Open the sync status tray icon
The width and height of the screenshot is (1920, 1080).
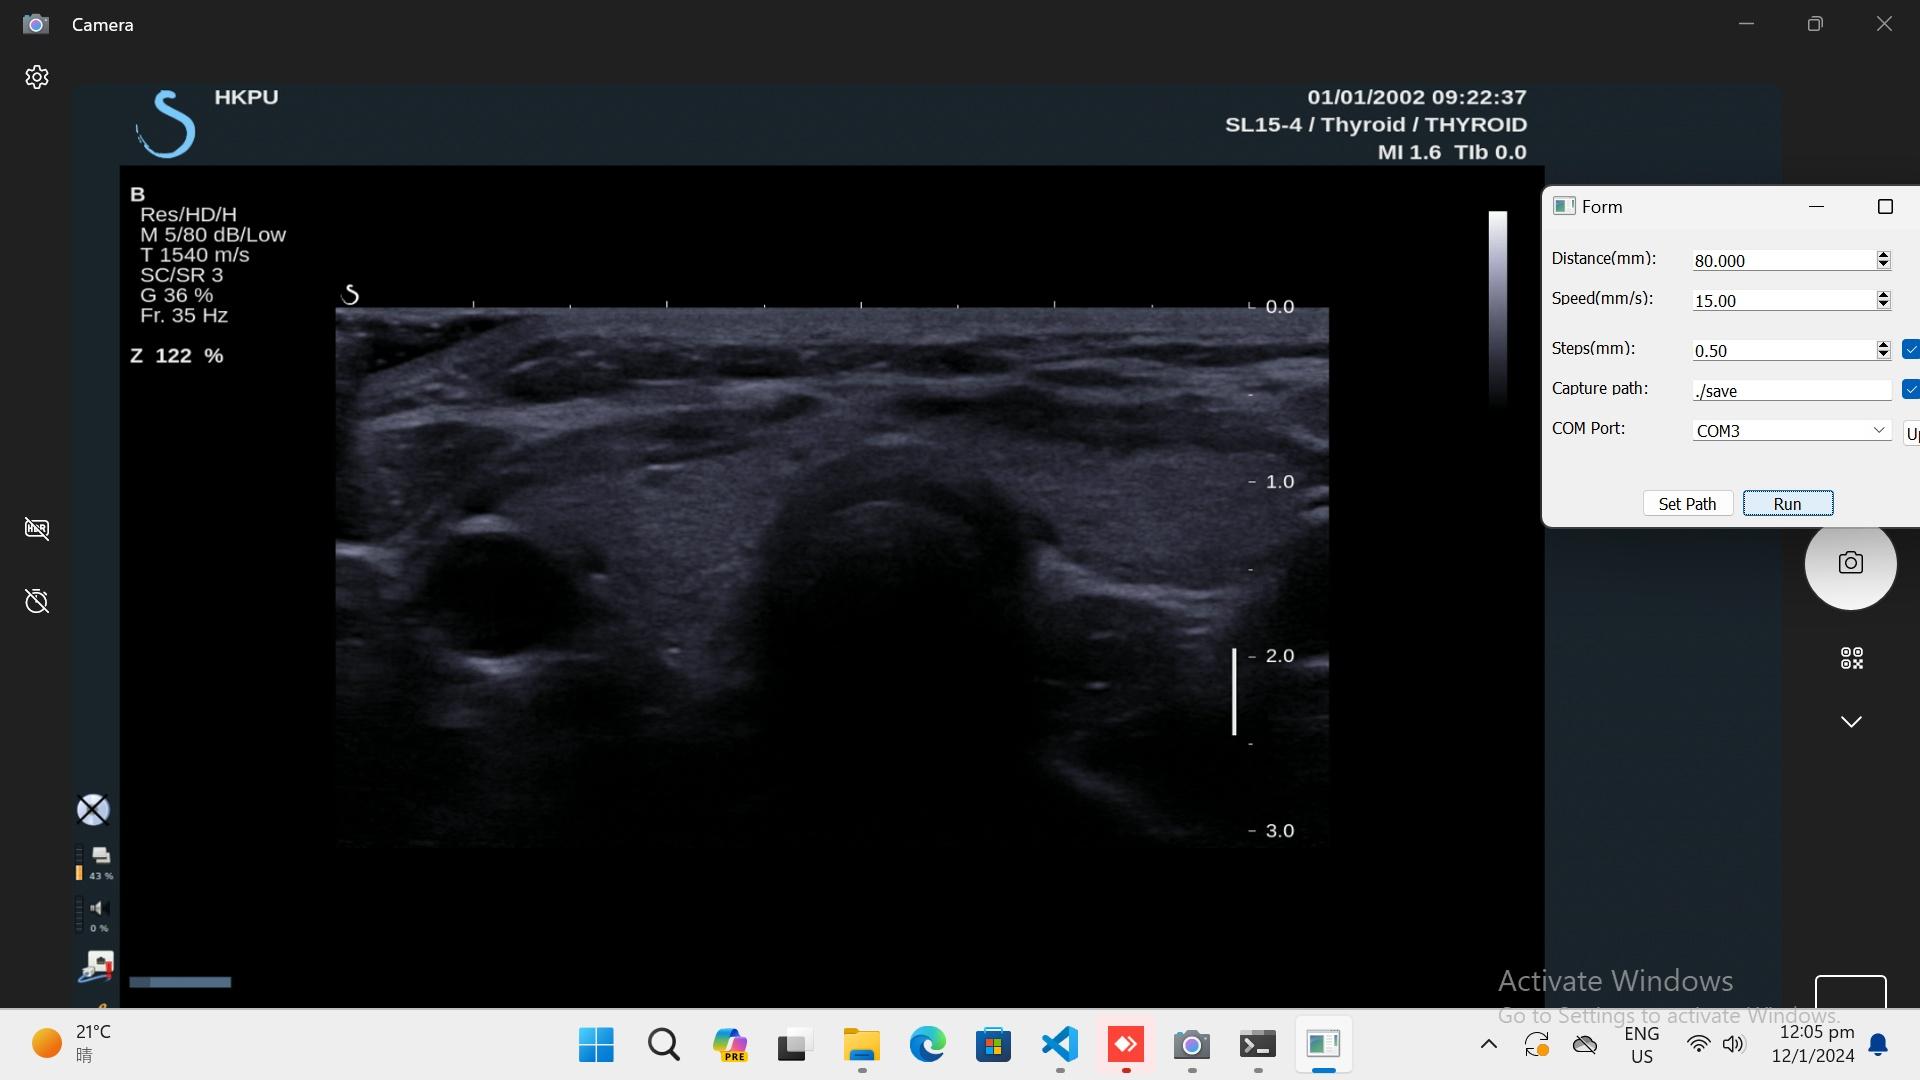point(1537,1045)
